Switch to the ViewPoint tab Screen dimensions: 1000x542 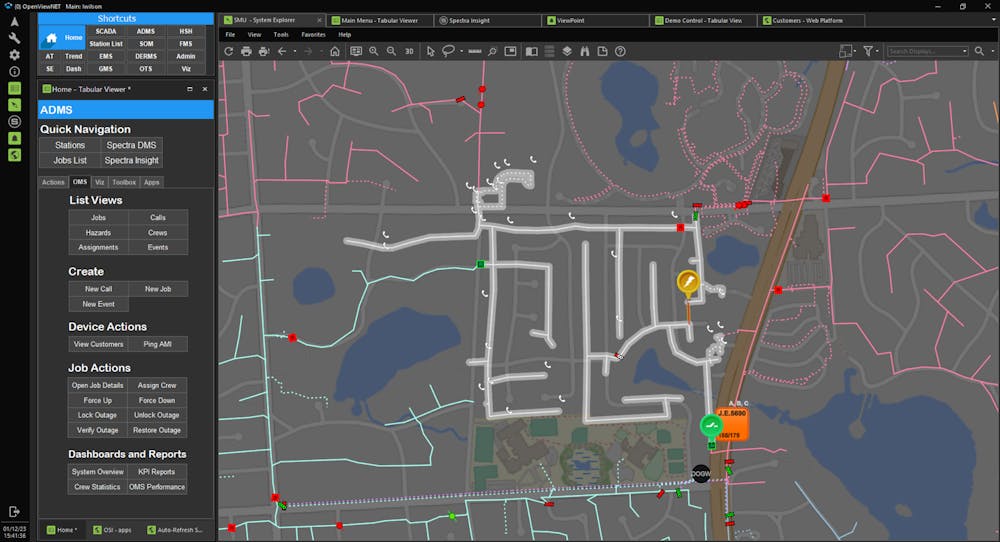click(x=596, y=20)
